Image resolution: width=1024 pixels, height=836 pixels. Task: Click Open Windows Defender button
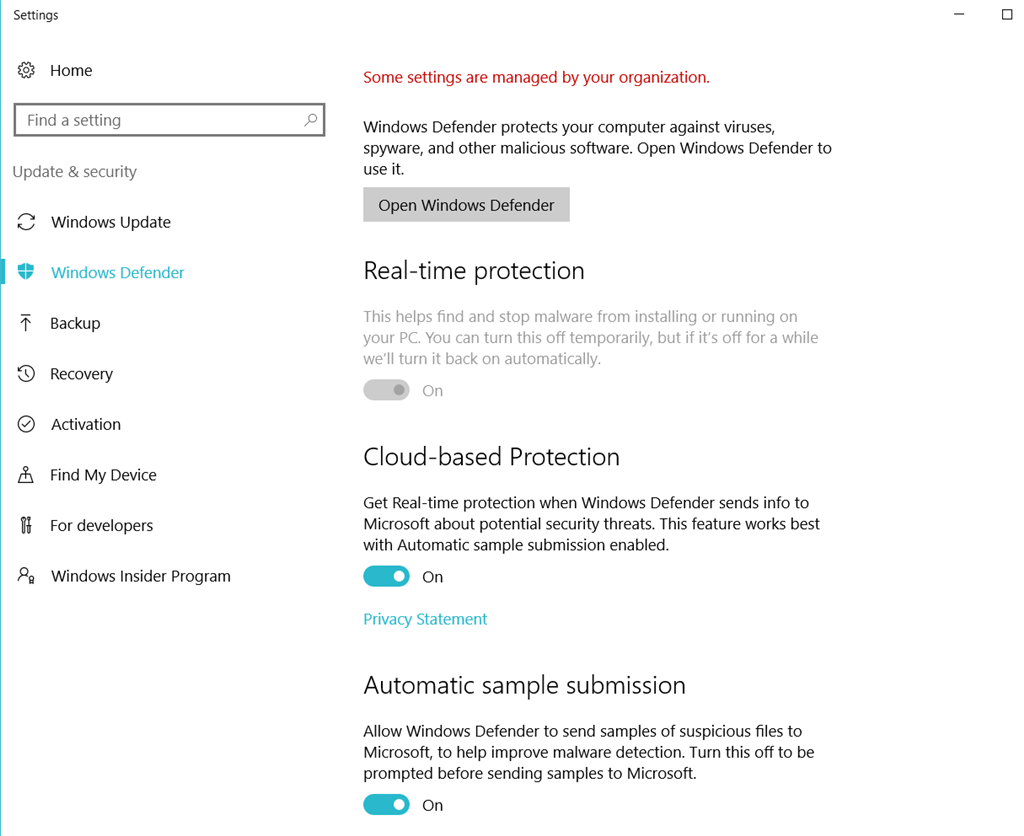pyautogui.click(x=466, y=205)
